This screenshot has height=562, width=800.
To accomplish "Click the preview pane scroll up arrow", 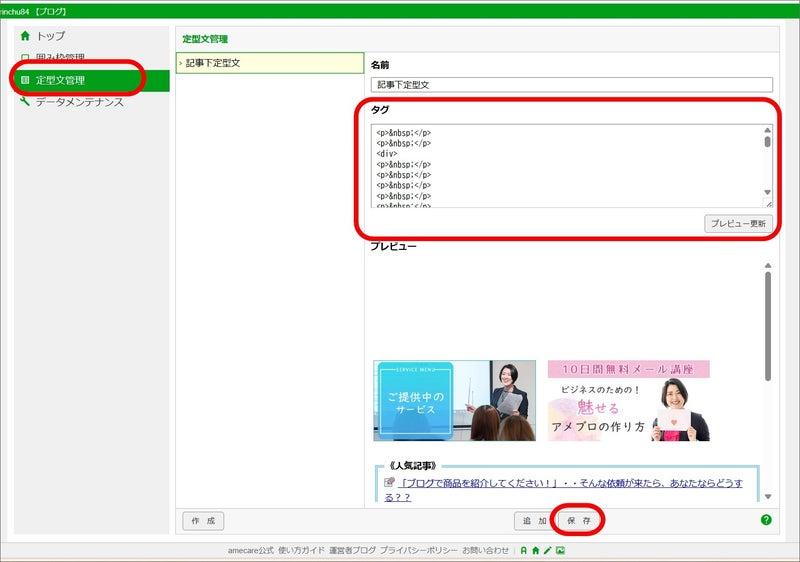I will (768, 266).
